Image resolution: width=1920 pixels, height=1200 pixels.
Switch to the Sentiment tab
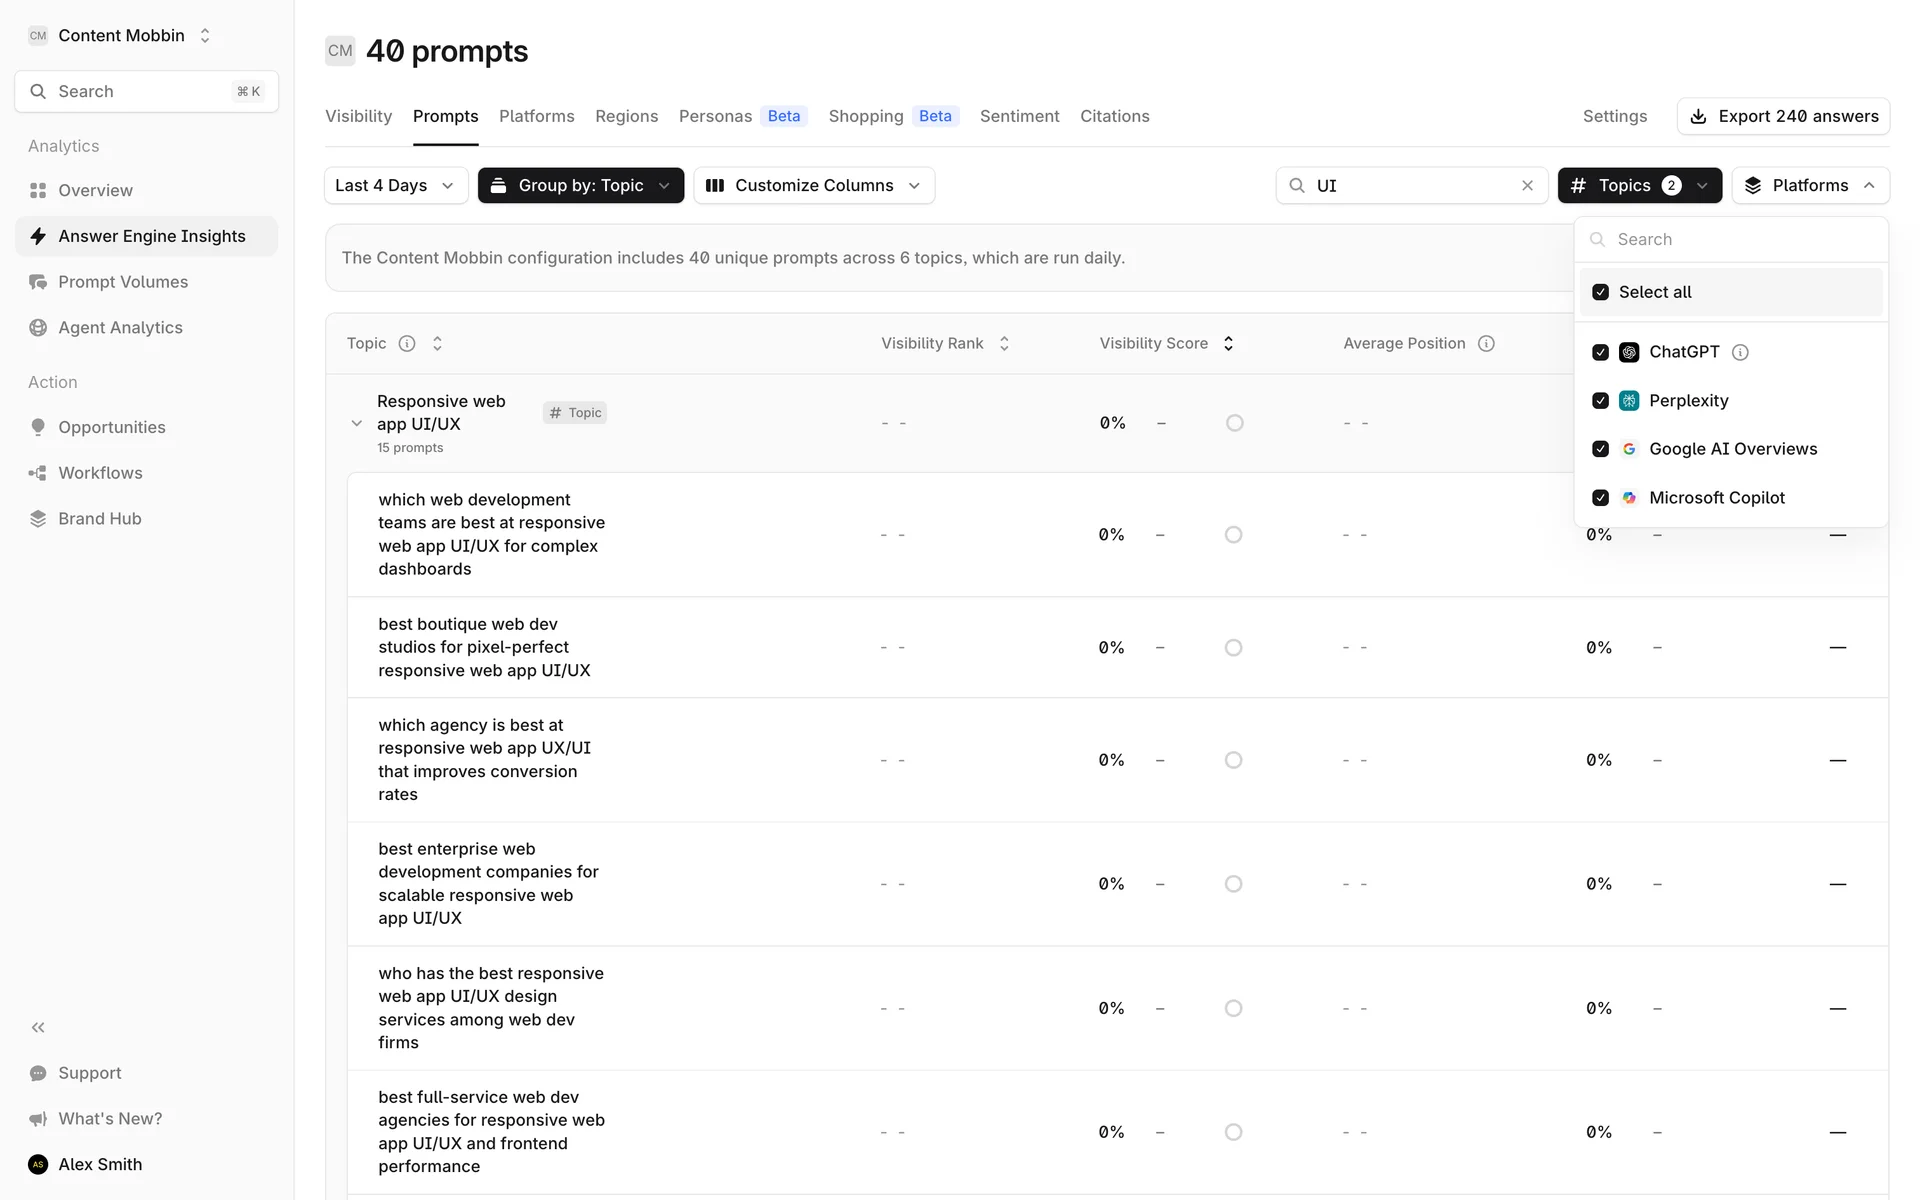click(1019, 116)
